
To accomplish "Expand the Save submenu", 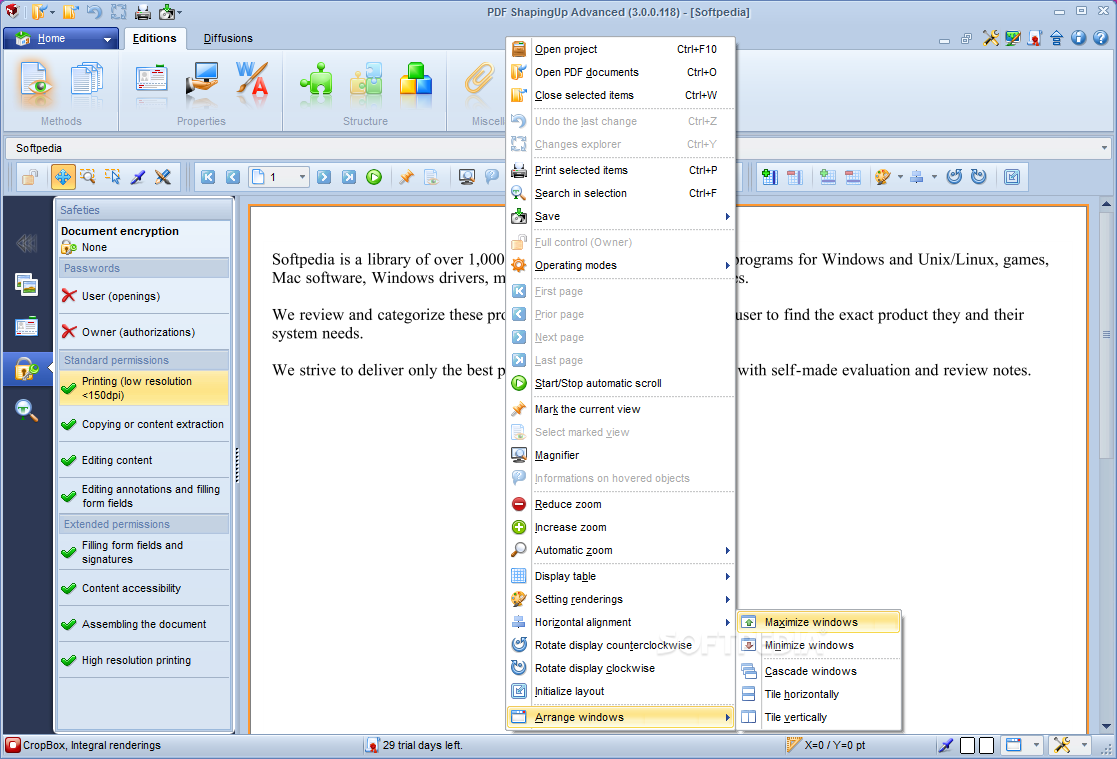I will tap(621, 217).
